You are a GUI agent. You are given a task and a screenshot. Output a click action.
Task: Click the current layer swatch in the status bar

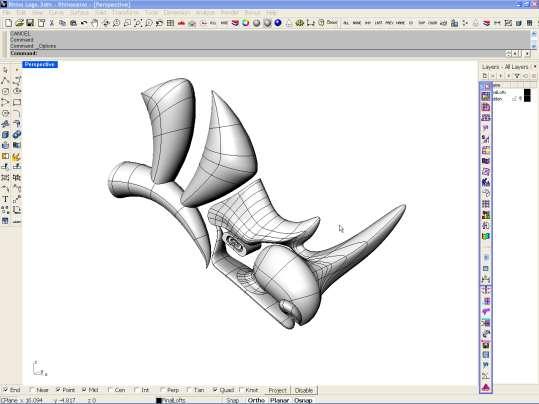(159, 401)
